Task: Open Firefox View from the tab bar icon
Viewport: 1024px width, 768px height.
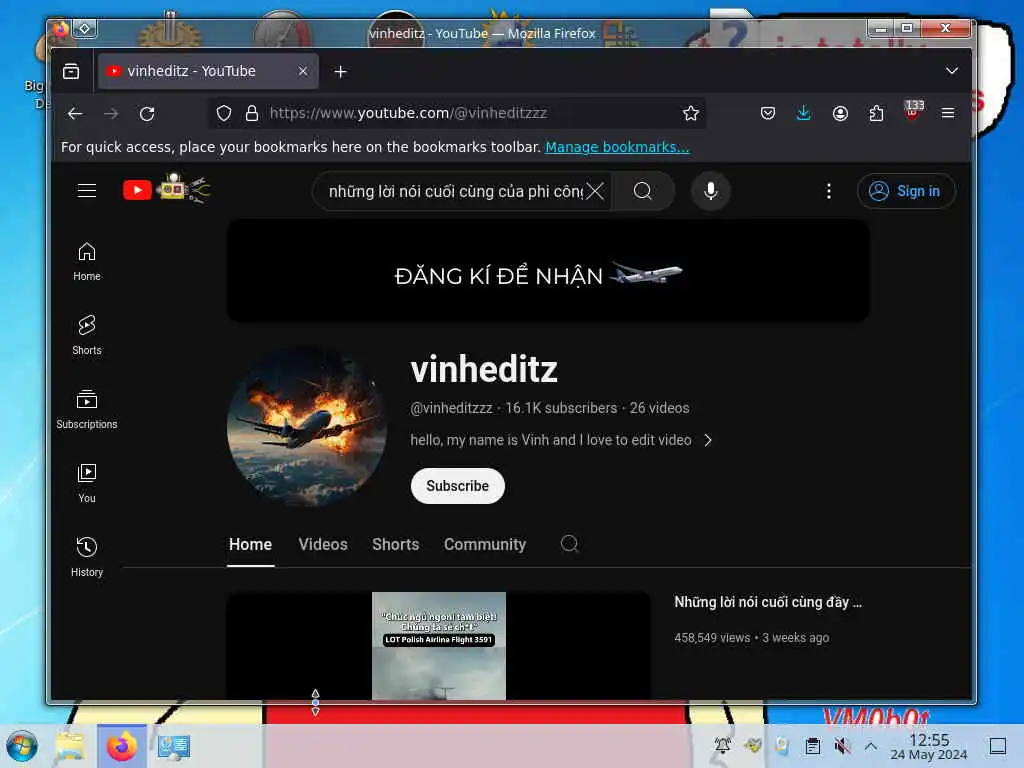Action: 71,71
